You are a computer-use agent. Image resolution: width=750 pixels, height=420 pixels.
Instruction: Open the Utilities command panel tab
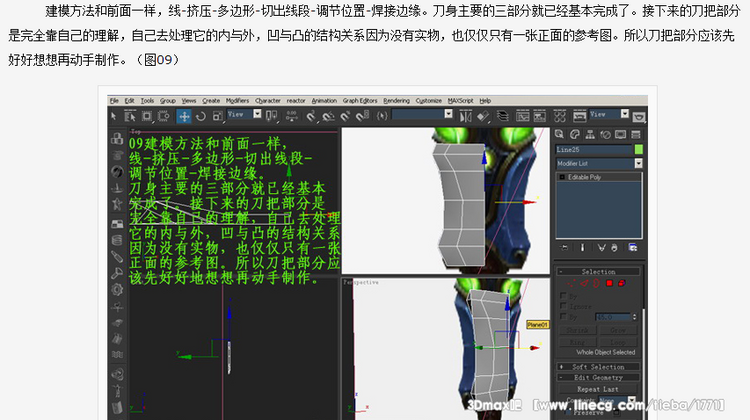(x=636, y=135)
